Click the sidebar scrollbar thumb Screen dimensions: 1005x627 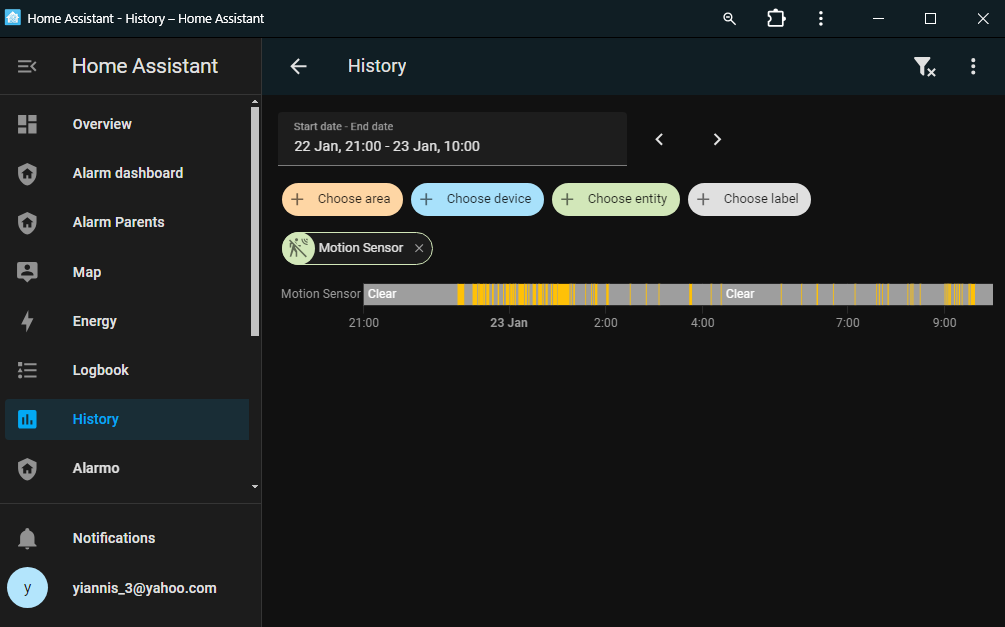pos(254,221)
